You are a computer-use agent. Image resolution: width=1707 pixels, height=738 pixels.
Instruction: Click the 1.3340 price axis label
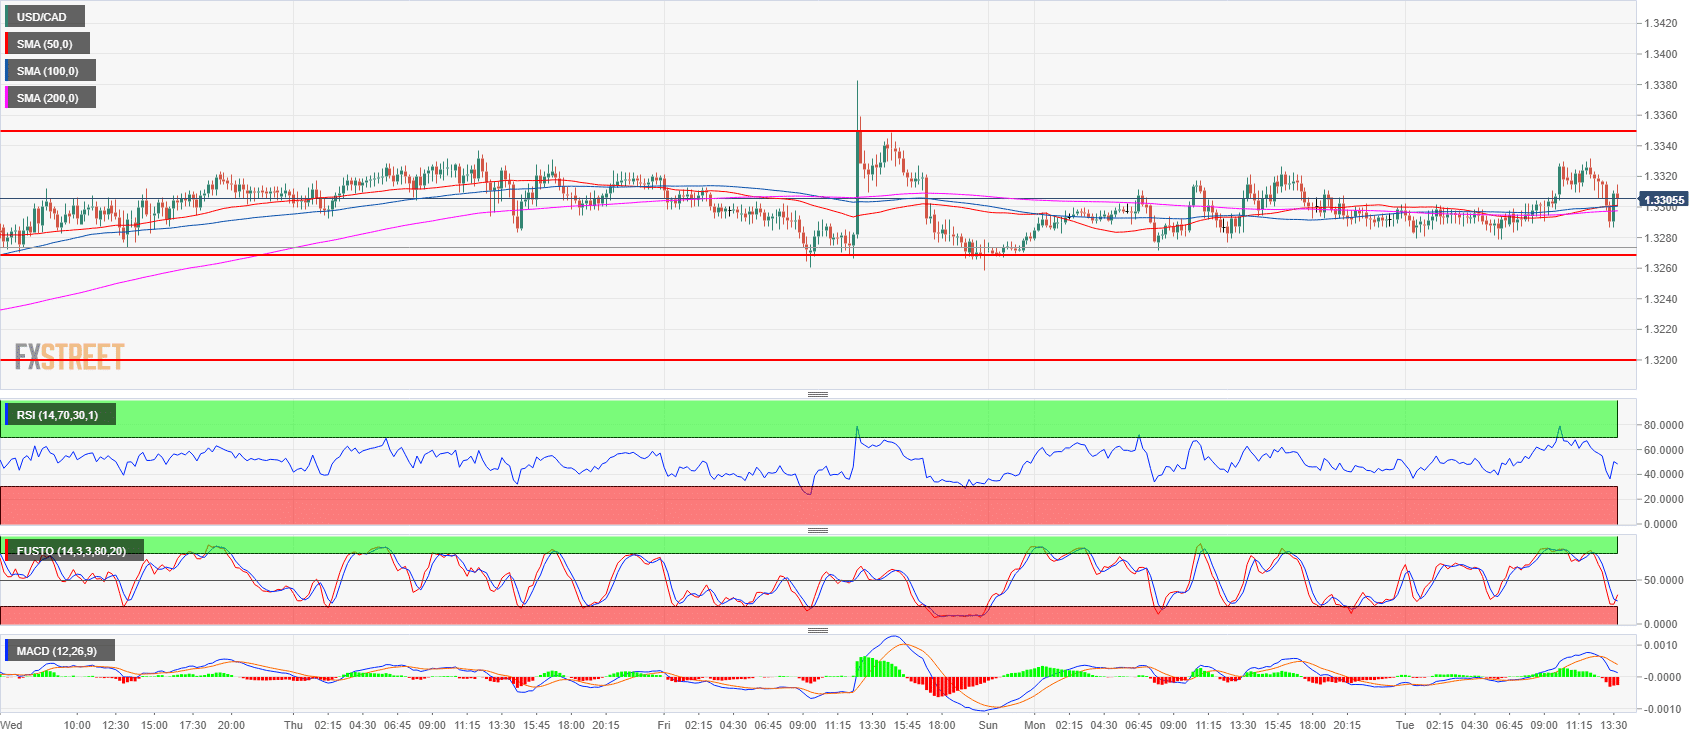pyautogui.click(x=1661, y=146)
